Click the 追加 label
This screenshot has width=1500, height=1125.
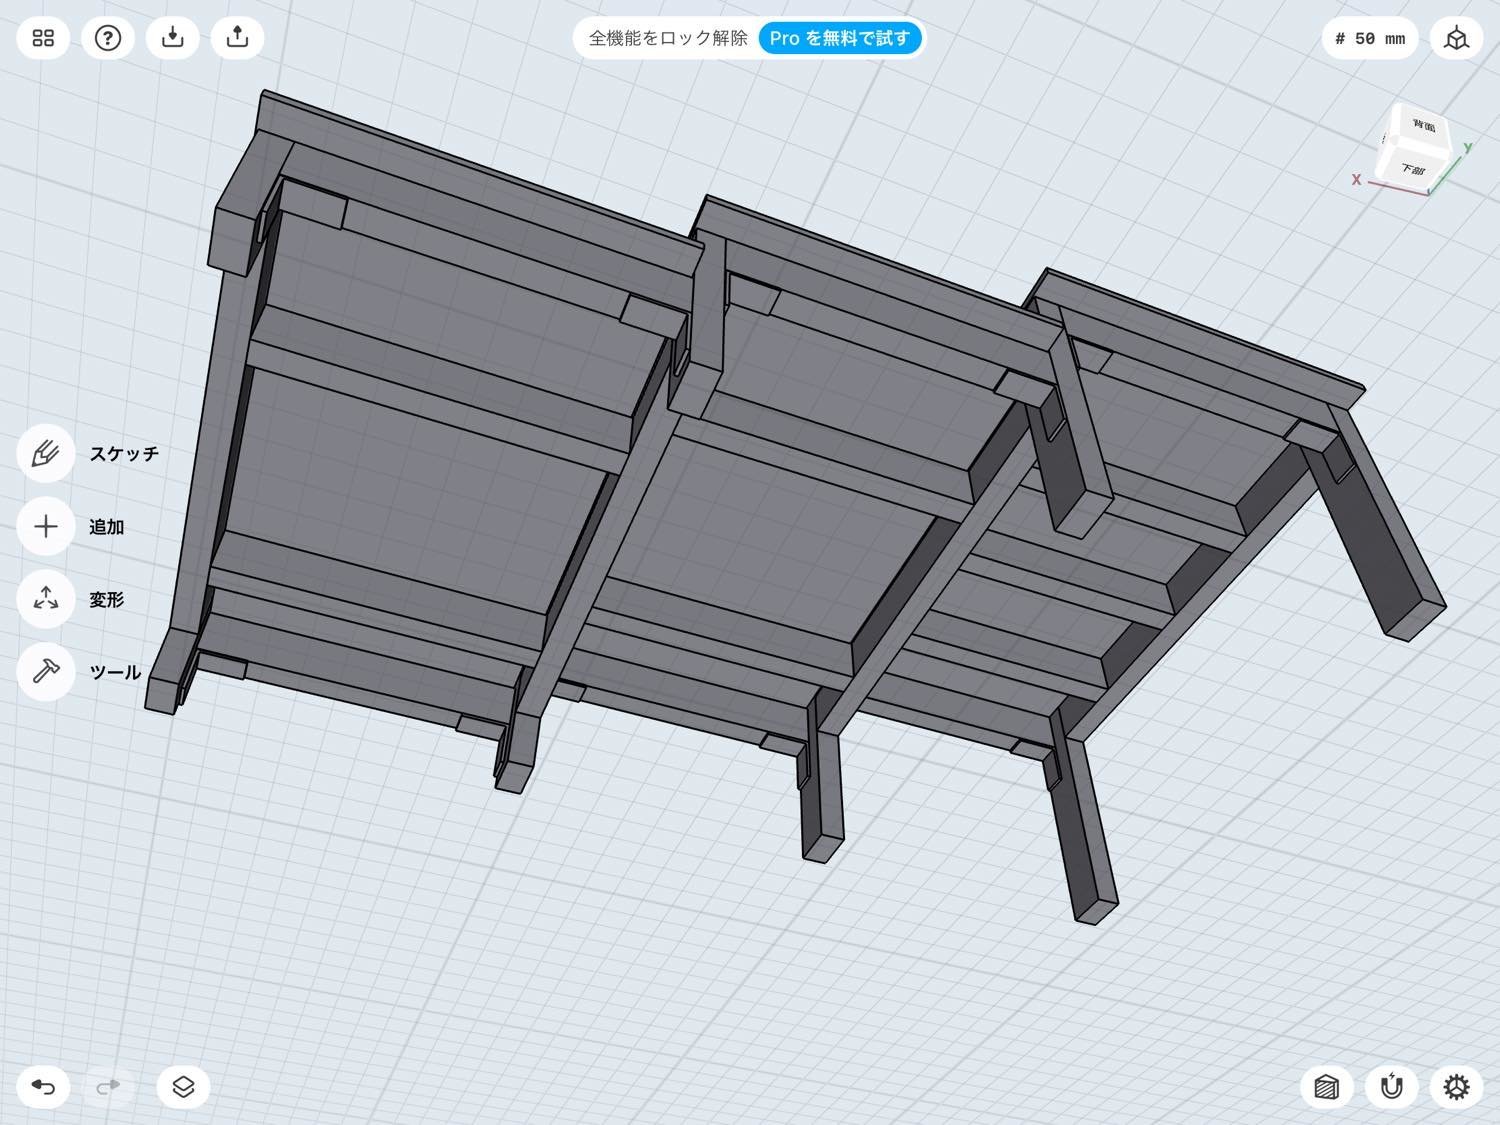click(106, 527)
